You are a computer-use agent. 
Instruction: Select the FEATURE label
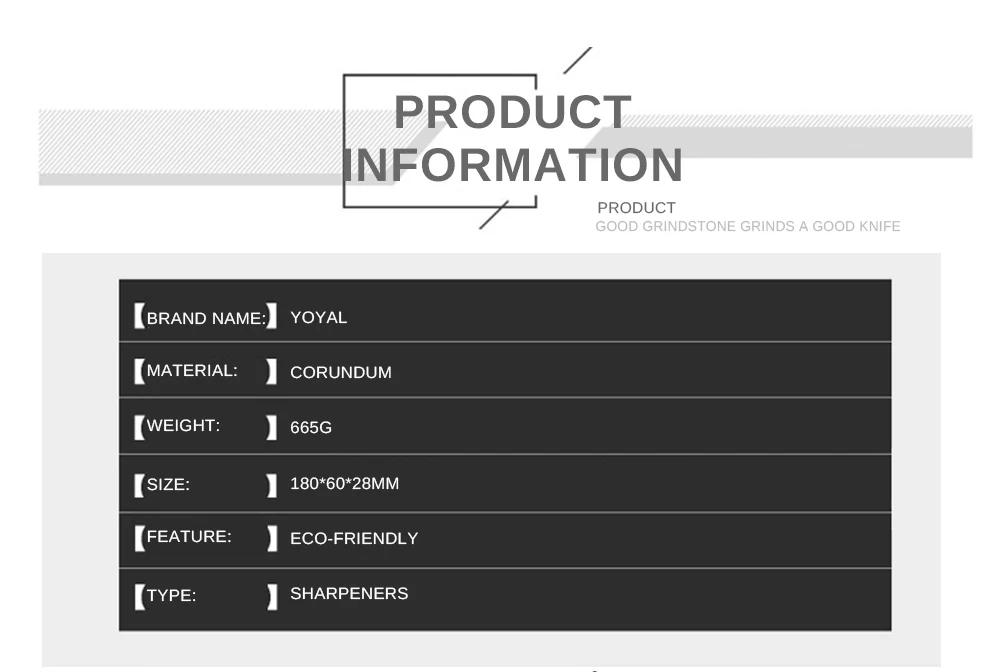click(189, 536)
